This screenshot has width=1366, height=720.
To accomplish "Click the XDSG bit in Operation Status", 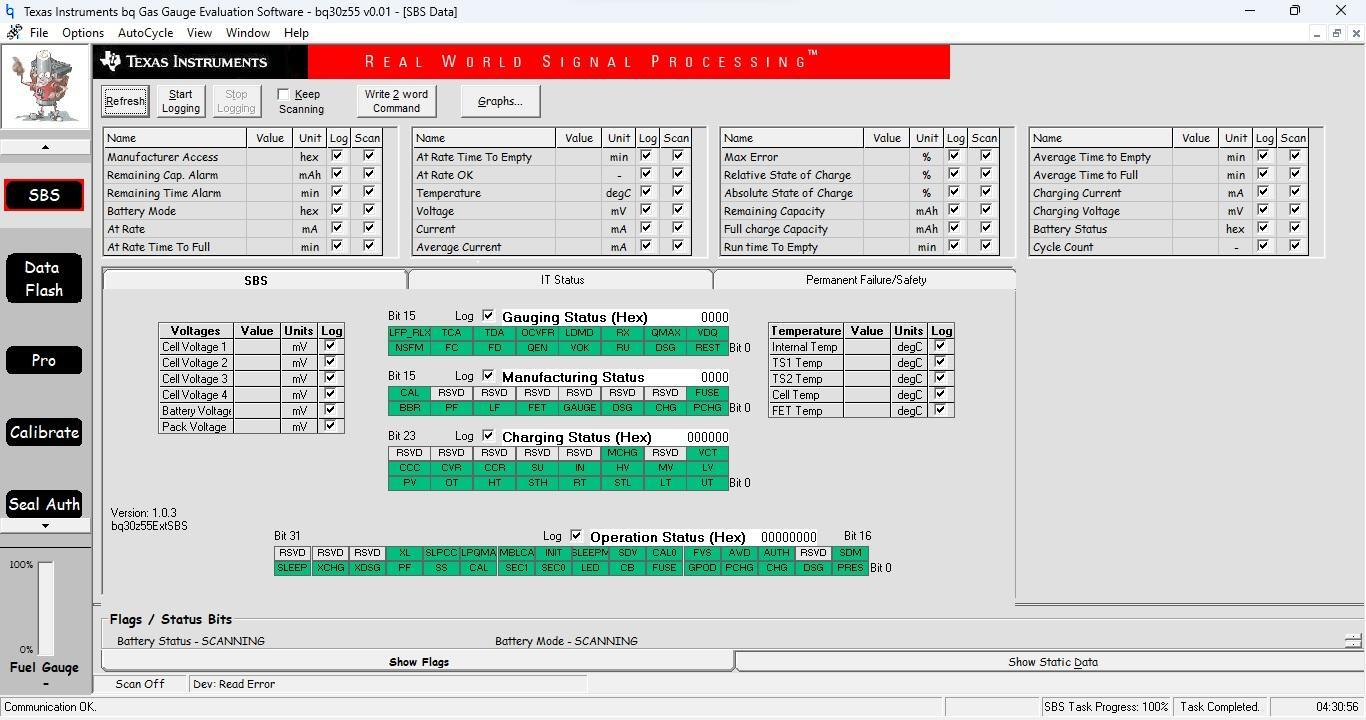I will [x=367, y=568].
